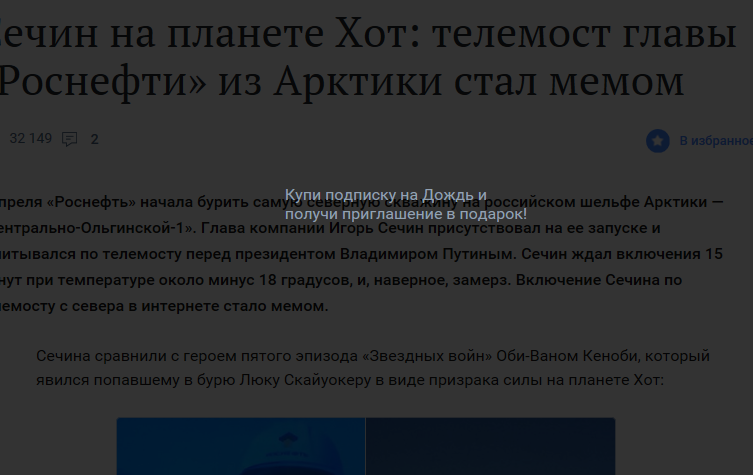Image resolution: width=753 pixels, height=475 pixels.
Task: Click the lead text mentioning 'Владимиром Путиным'
Action: 362,254
